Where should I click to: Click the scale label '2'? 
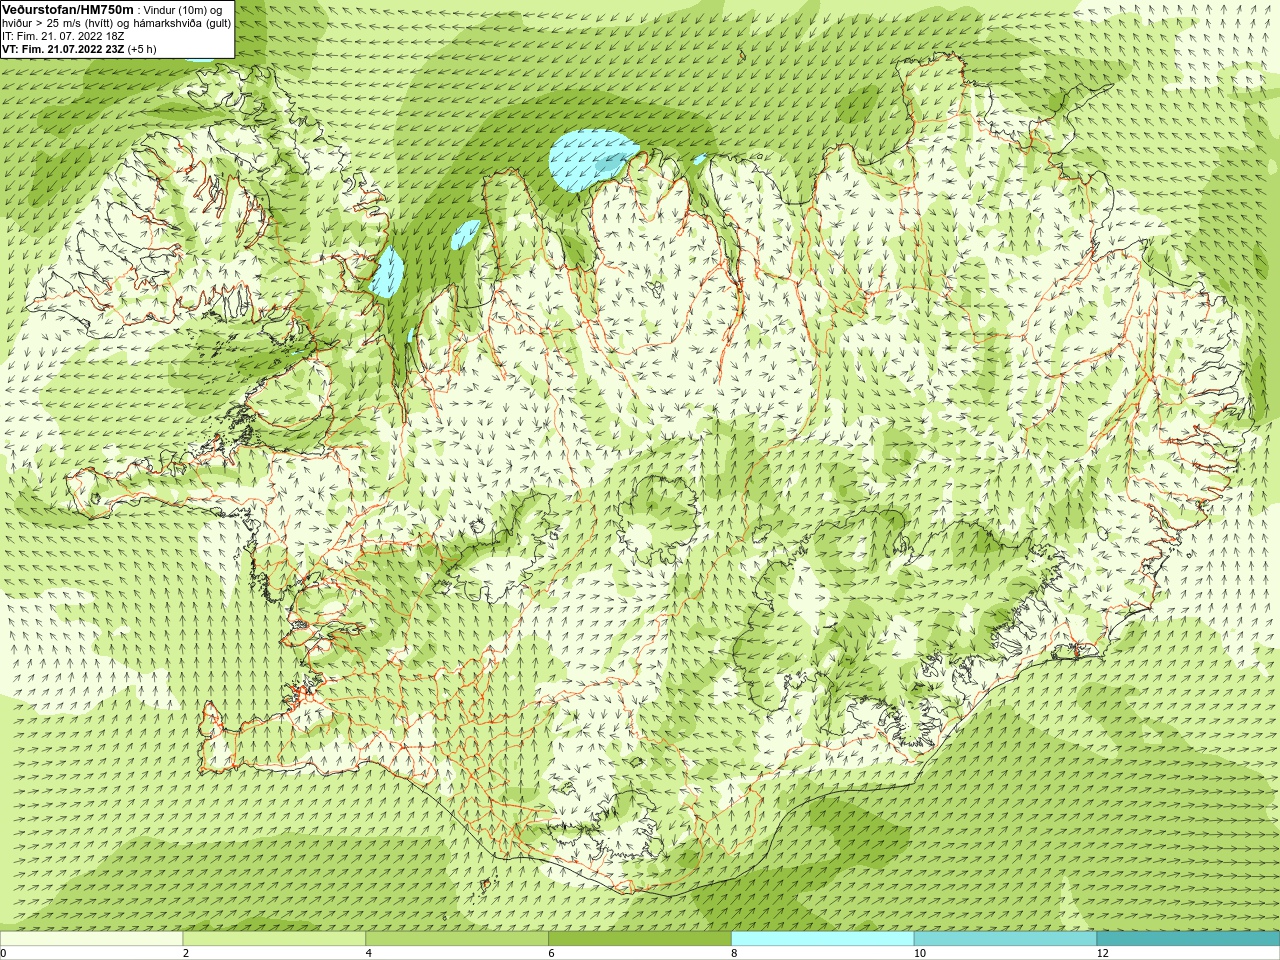[x=186, y=953]
